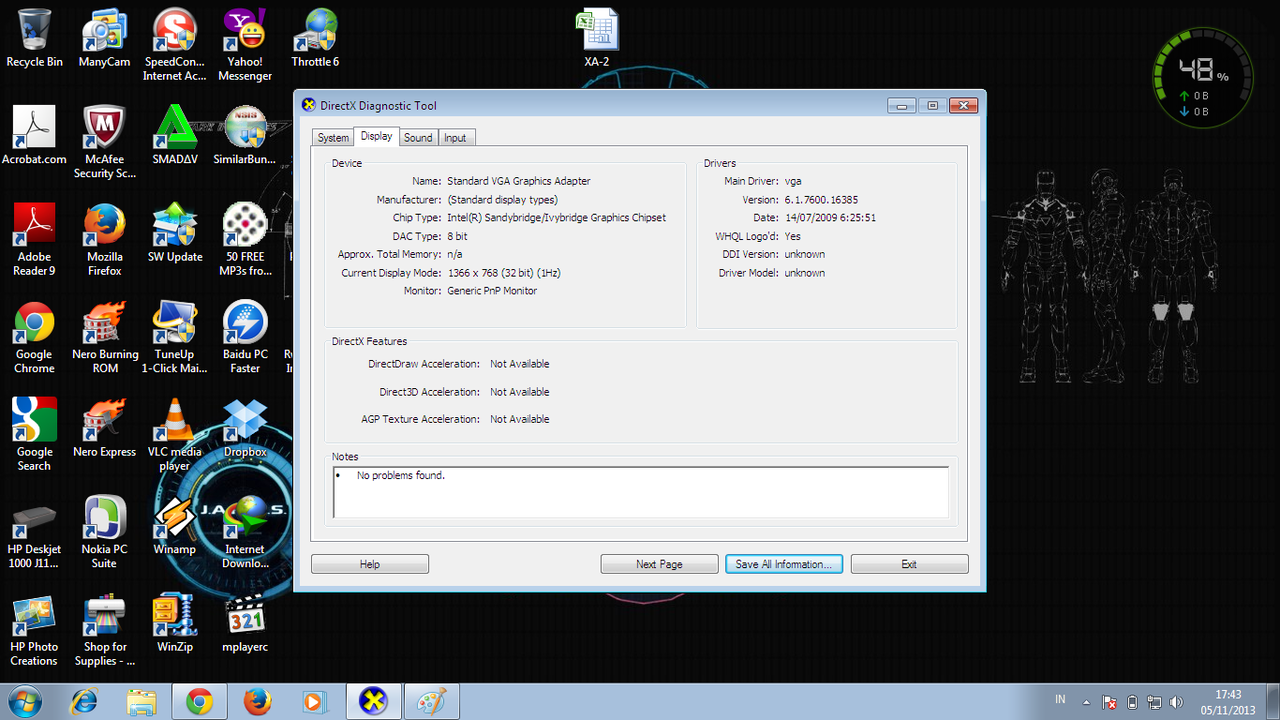Open the XA-2 Excel file icon

597,38
